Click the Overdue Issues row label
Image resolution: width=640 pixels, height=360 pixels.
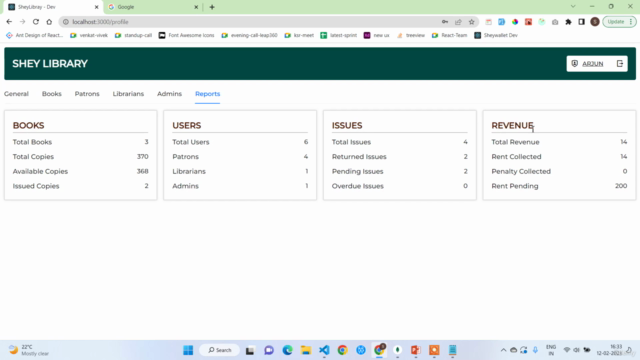(358, 186)
